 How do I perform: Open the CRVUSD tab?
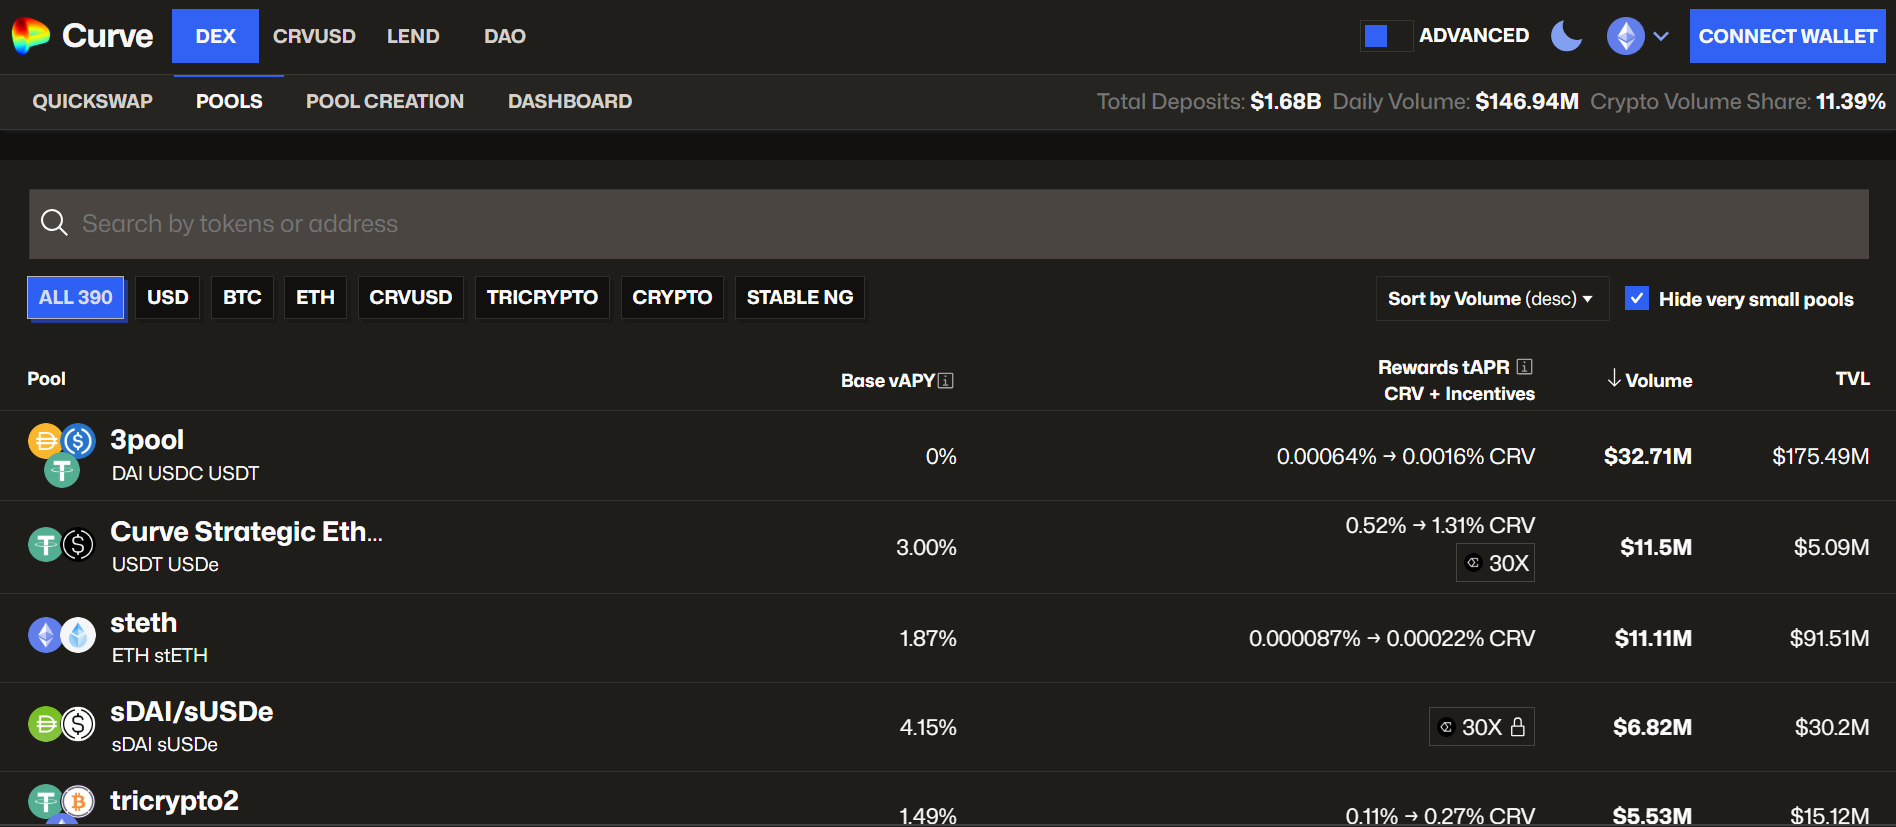pyautogui.click(x=314, y=36)
